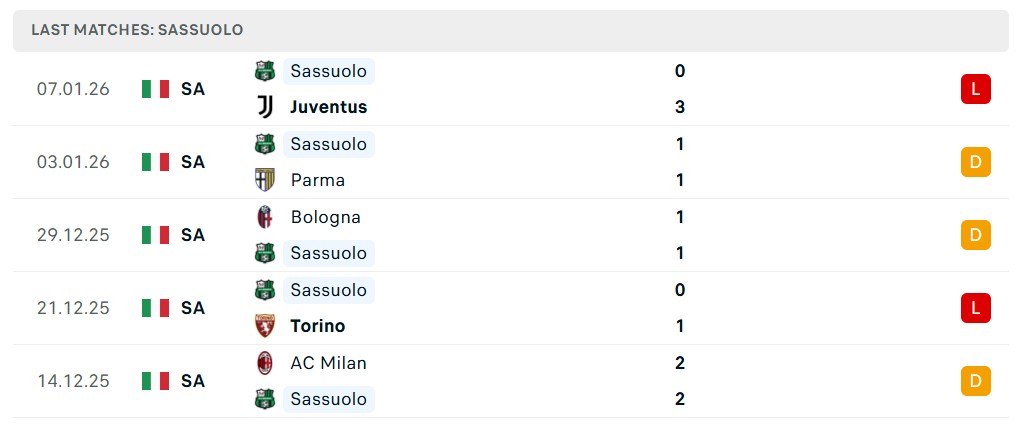Open the Juventus team link
Screen dimensions: 1018x426
[328, 107]
